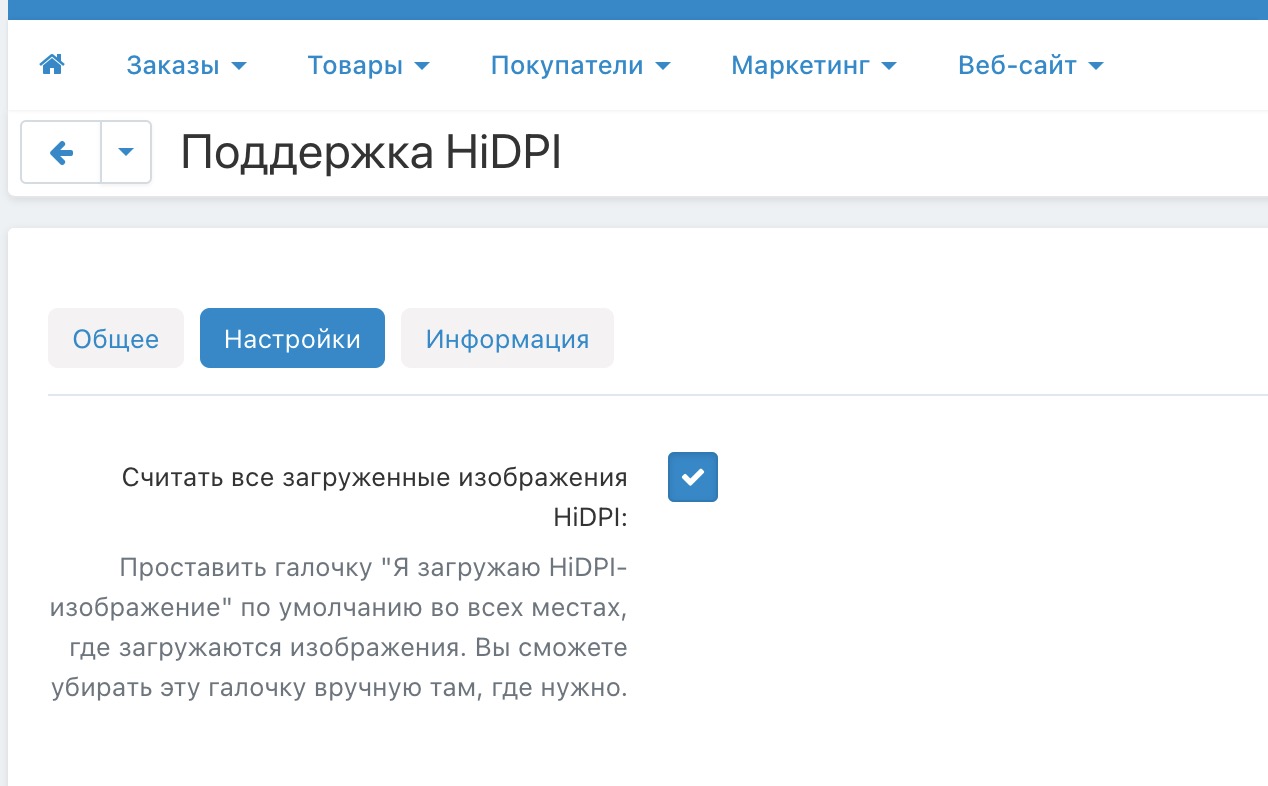Viewport: 1268px width, 786px height.
Task: Click the back arrow button
Action: 61,152
